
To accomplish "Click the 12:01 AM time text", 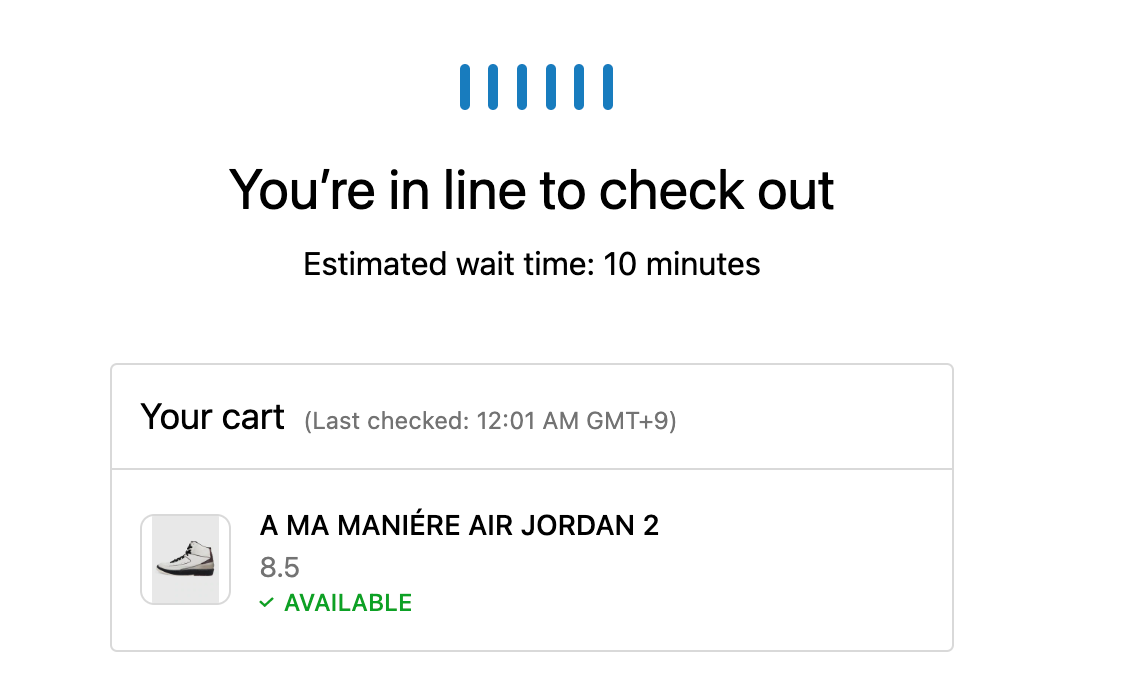I will [528, 421].
